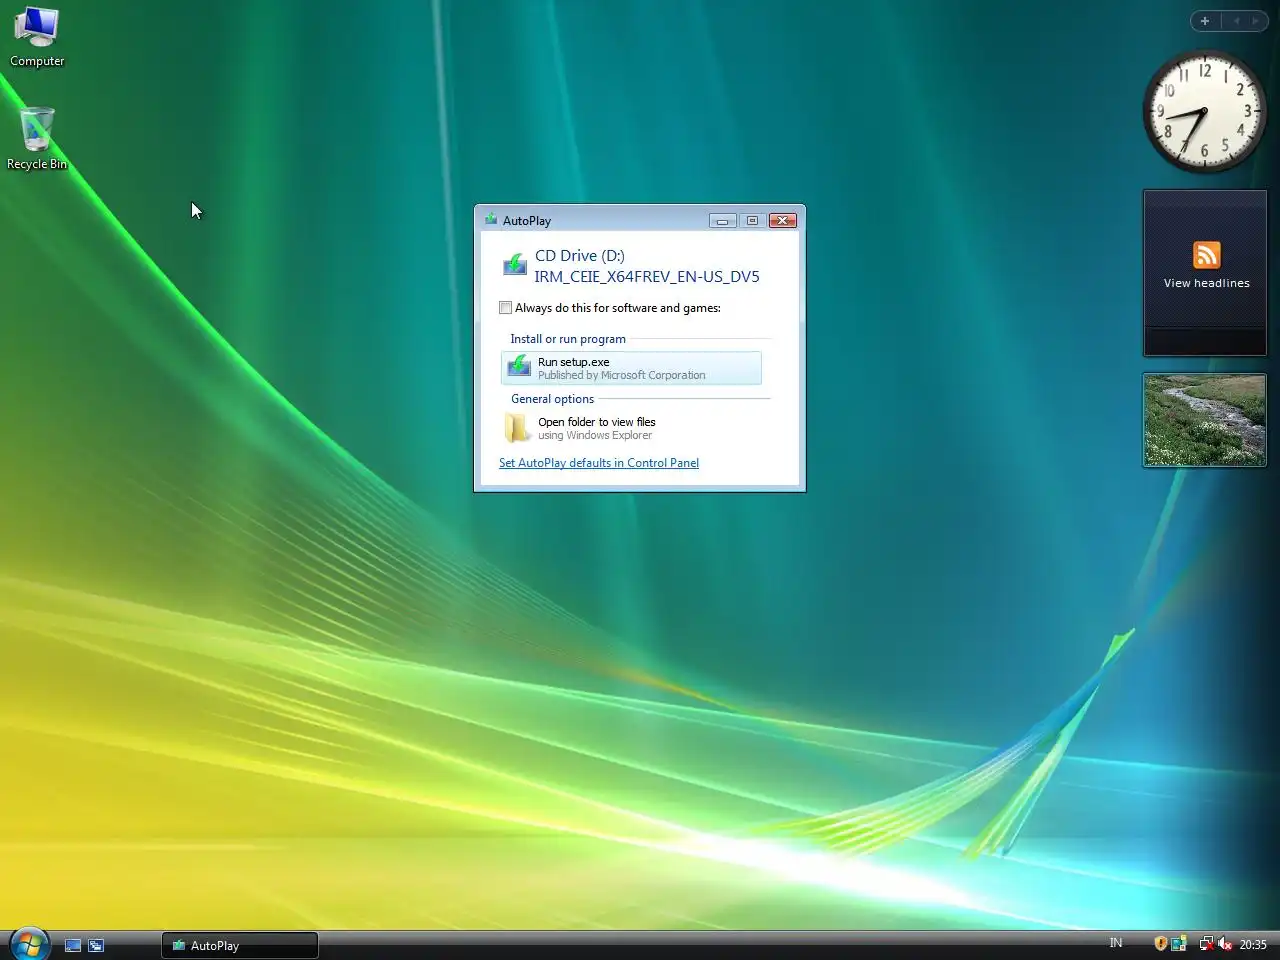1280x960 pixels.
Task: Click the folder icon under General options
Action: coord(517,428)
